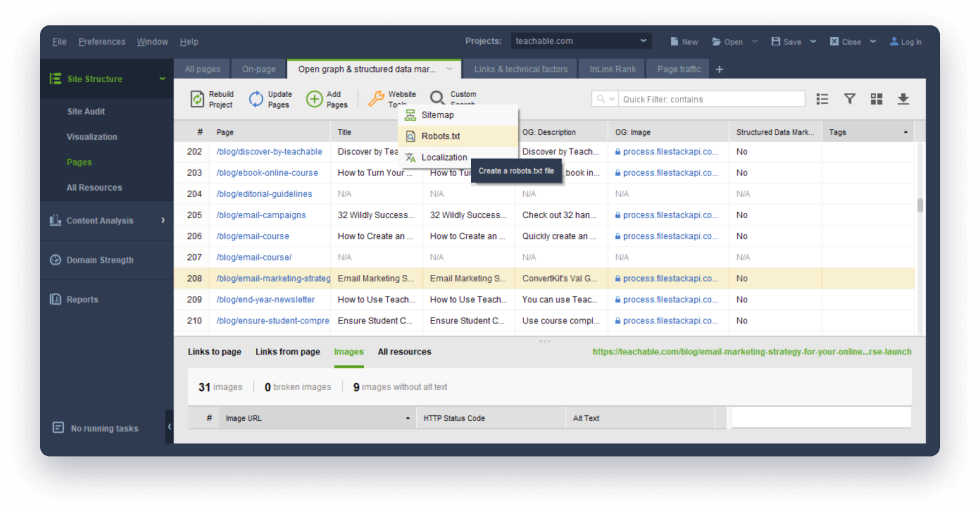
Task: Click the Rebuild Project icon
Action: 197,99
